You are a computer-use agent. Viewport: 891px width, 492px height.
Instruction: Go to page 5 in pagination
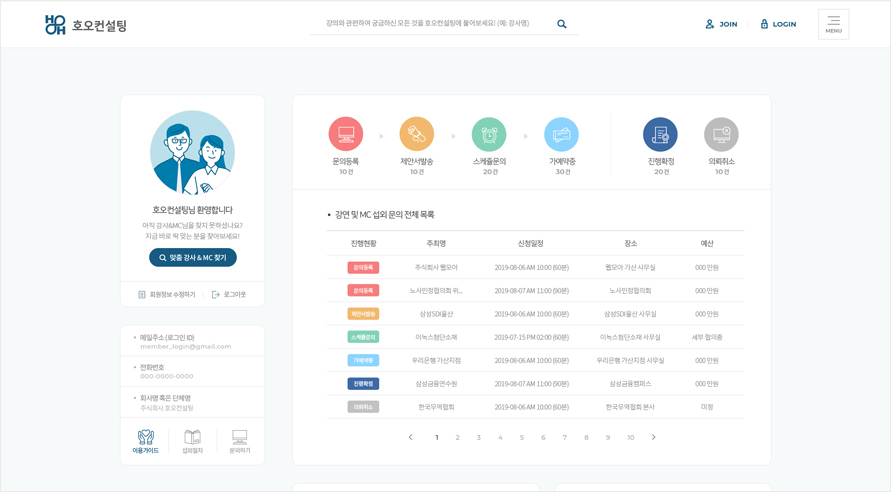[522, 437]
